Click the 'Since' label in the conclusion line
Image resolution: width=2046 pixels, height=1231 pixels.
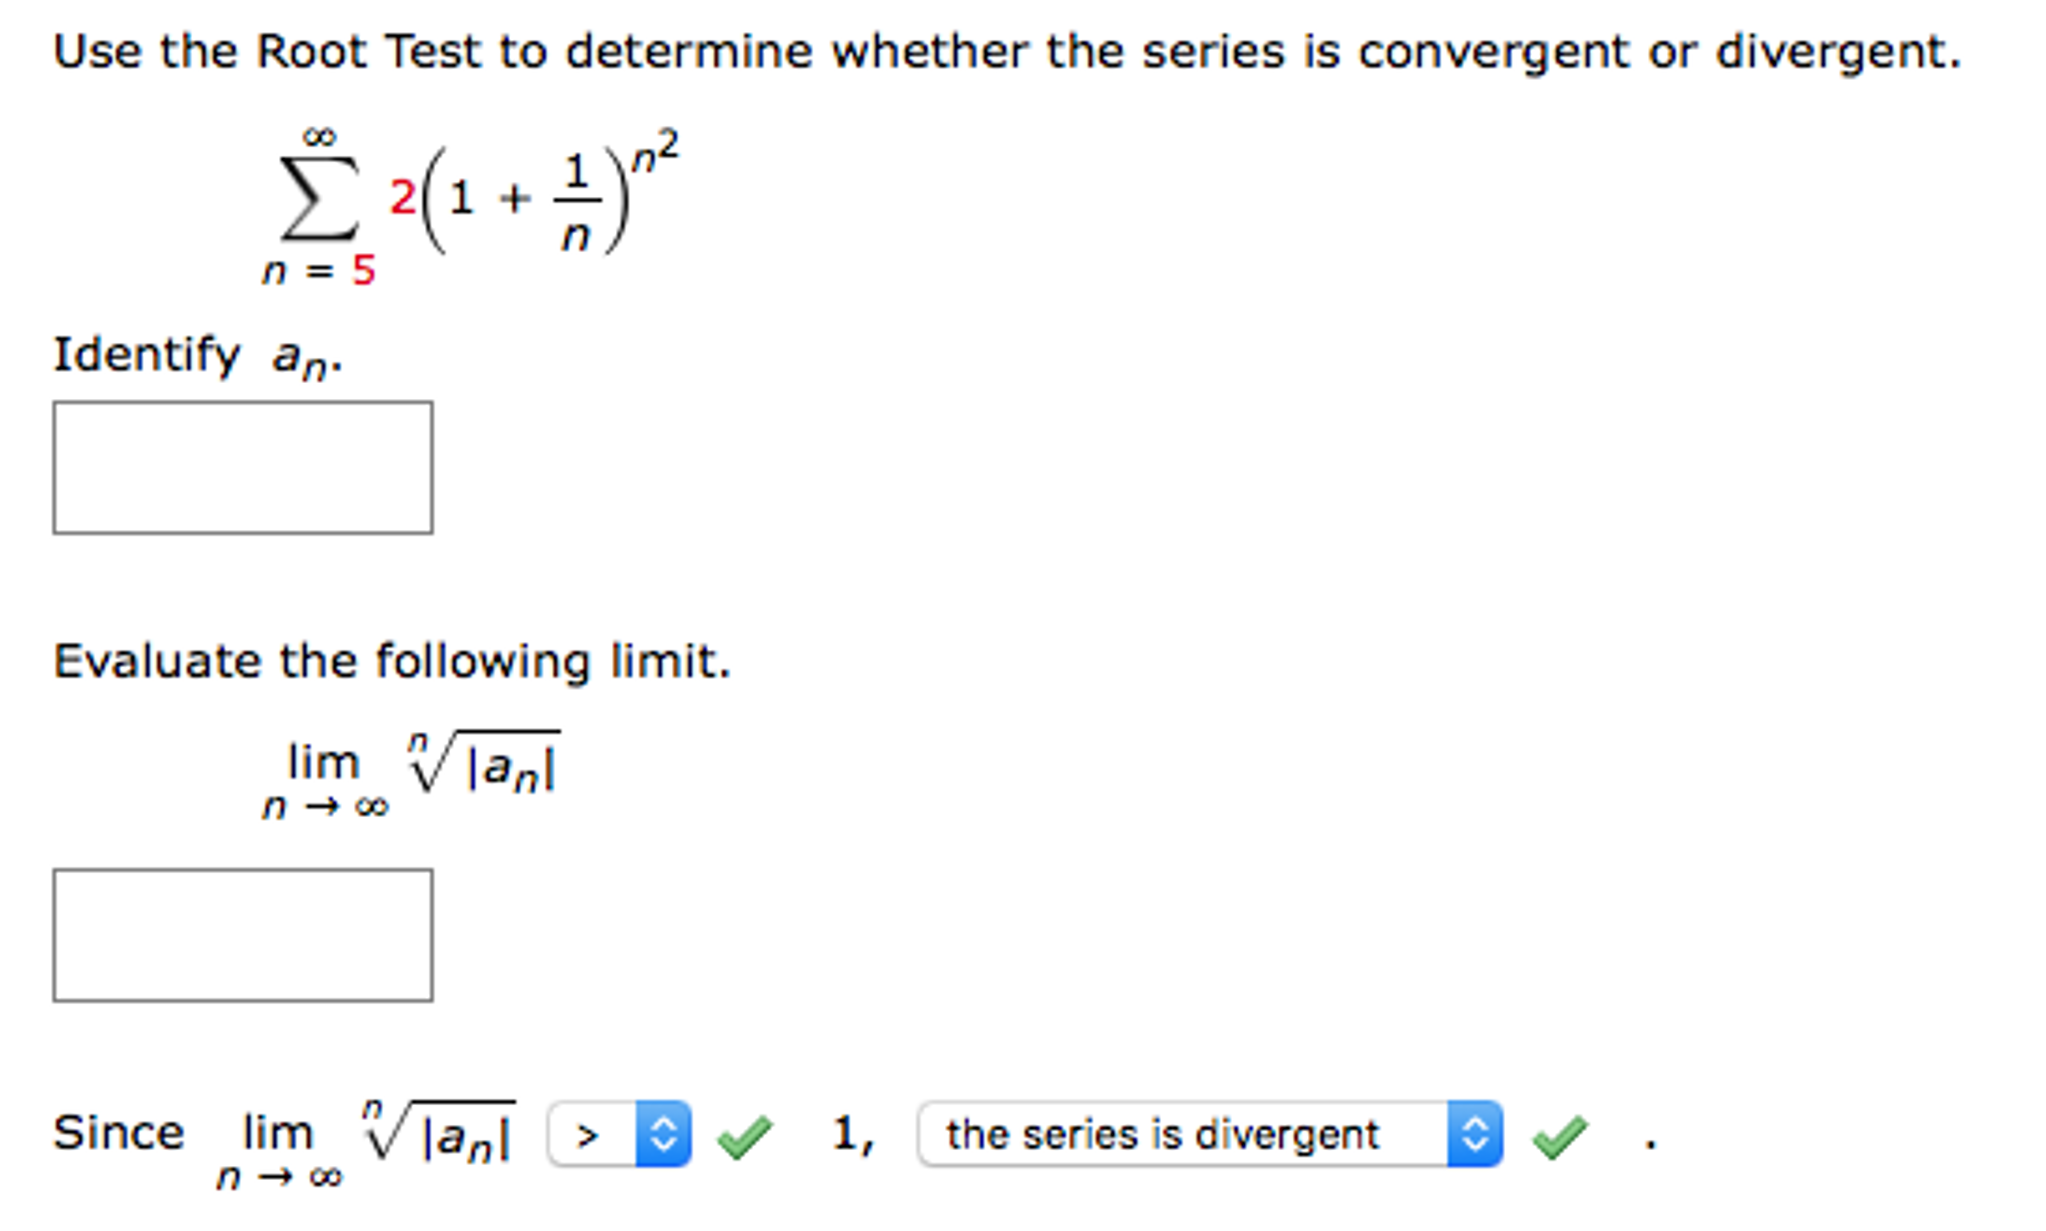[x=118, y=1132]
